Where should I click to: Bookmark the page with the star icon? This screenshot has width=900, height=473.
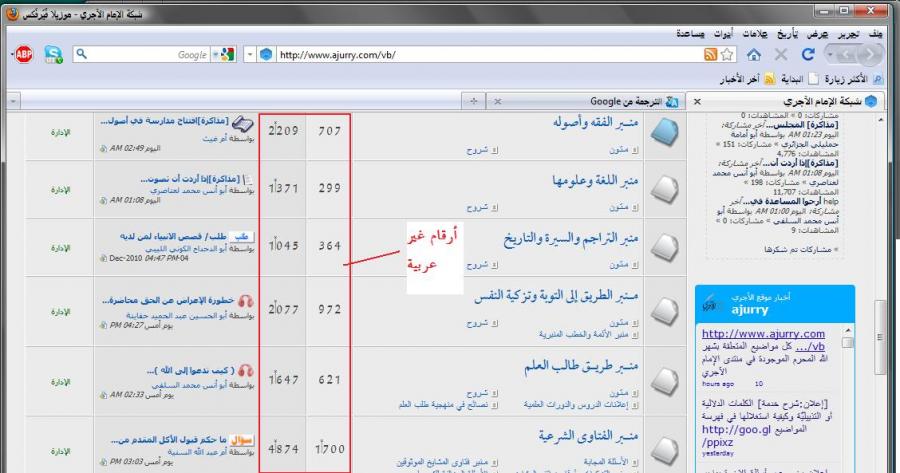(727, 55)
